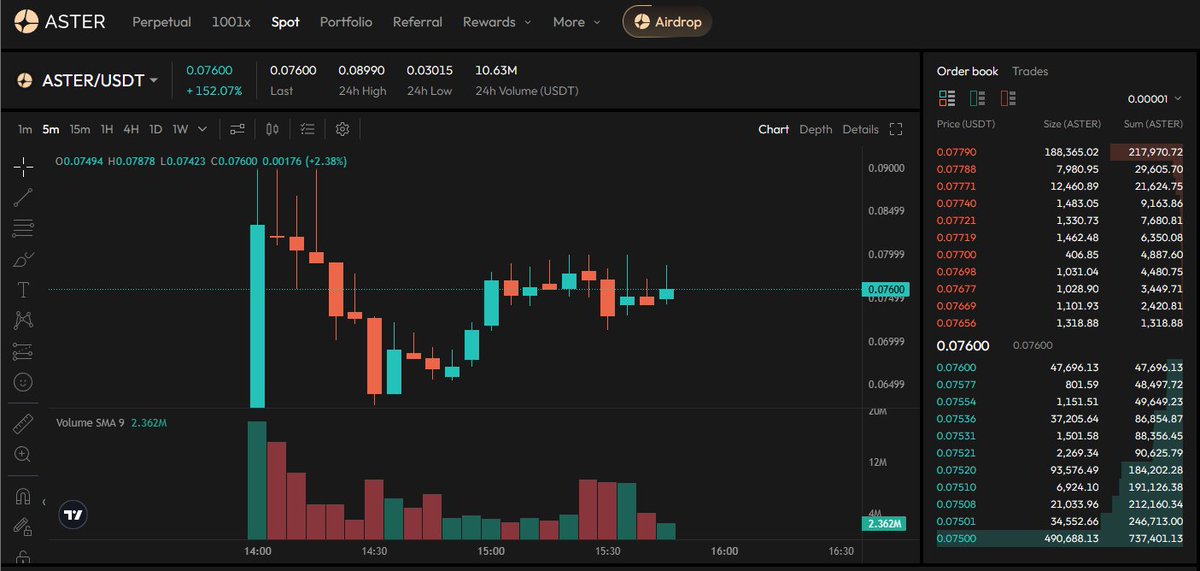1200x571 pixels.
Task: Go to the Spot trading page
Action: point(285,21)
